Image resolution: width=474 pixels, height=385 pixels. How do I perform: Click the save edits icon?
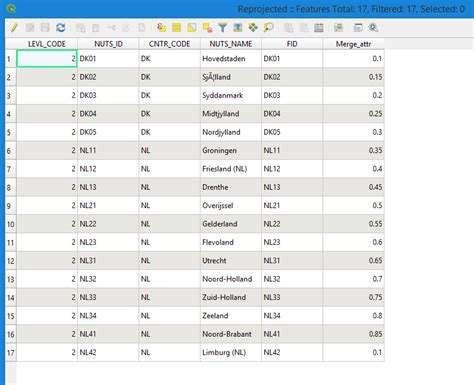(45, 28)
